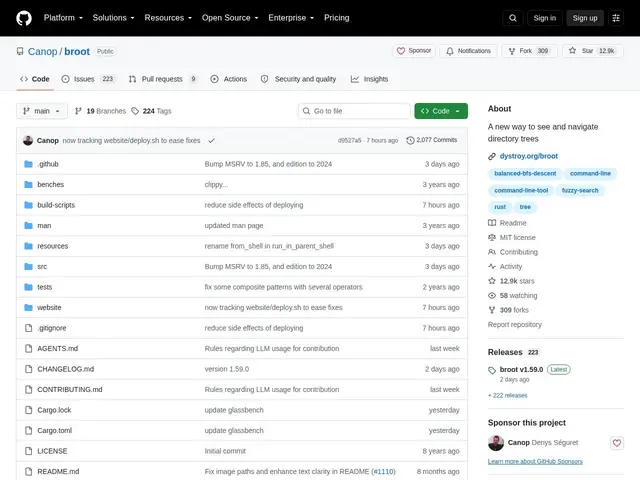640x480 pixels.
Task: Open the appearance settings icon beside Sign up
Action: (x=616, y=18)
